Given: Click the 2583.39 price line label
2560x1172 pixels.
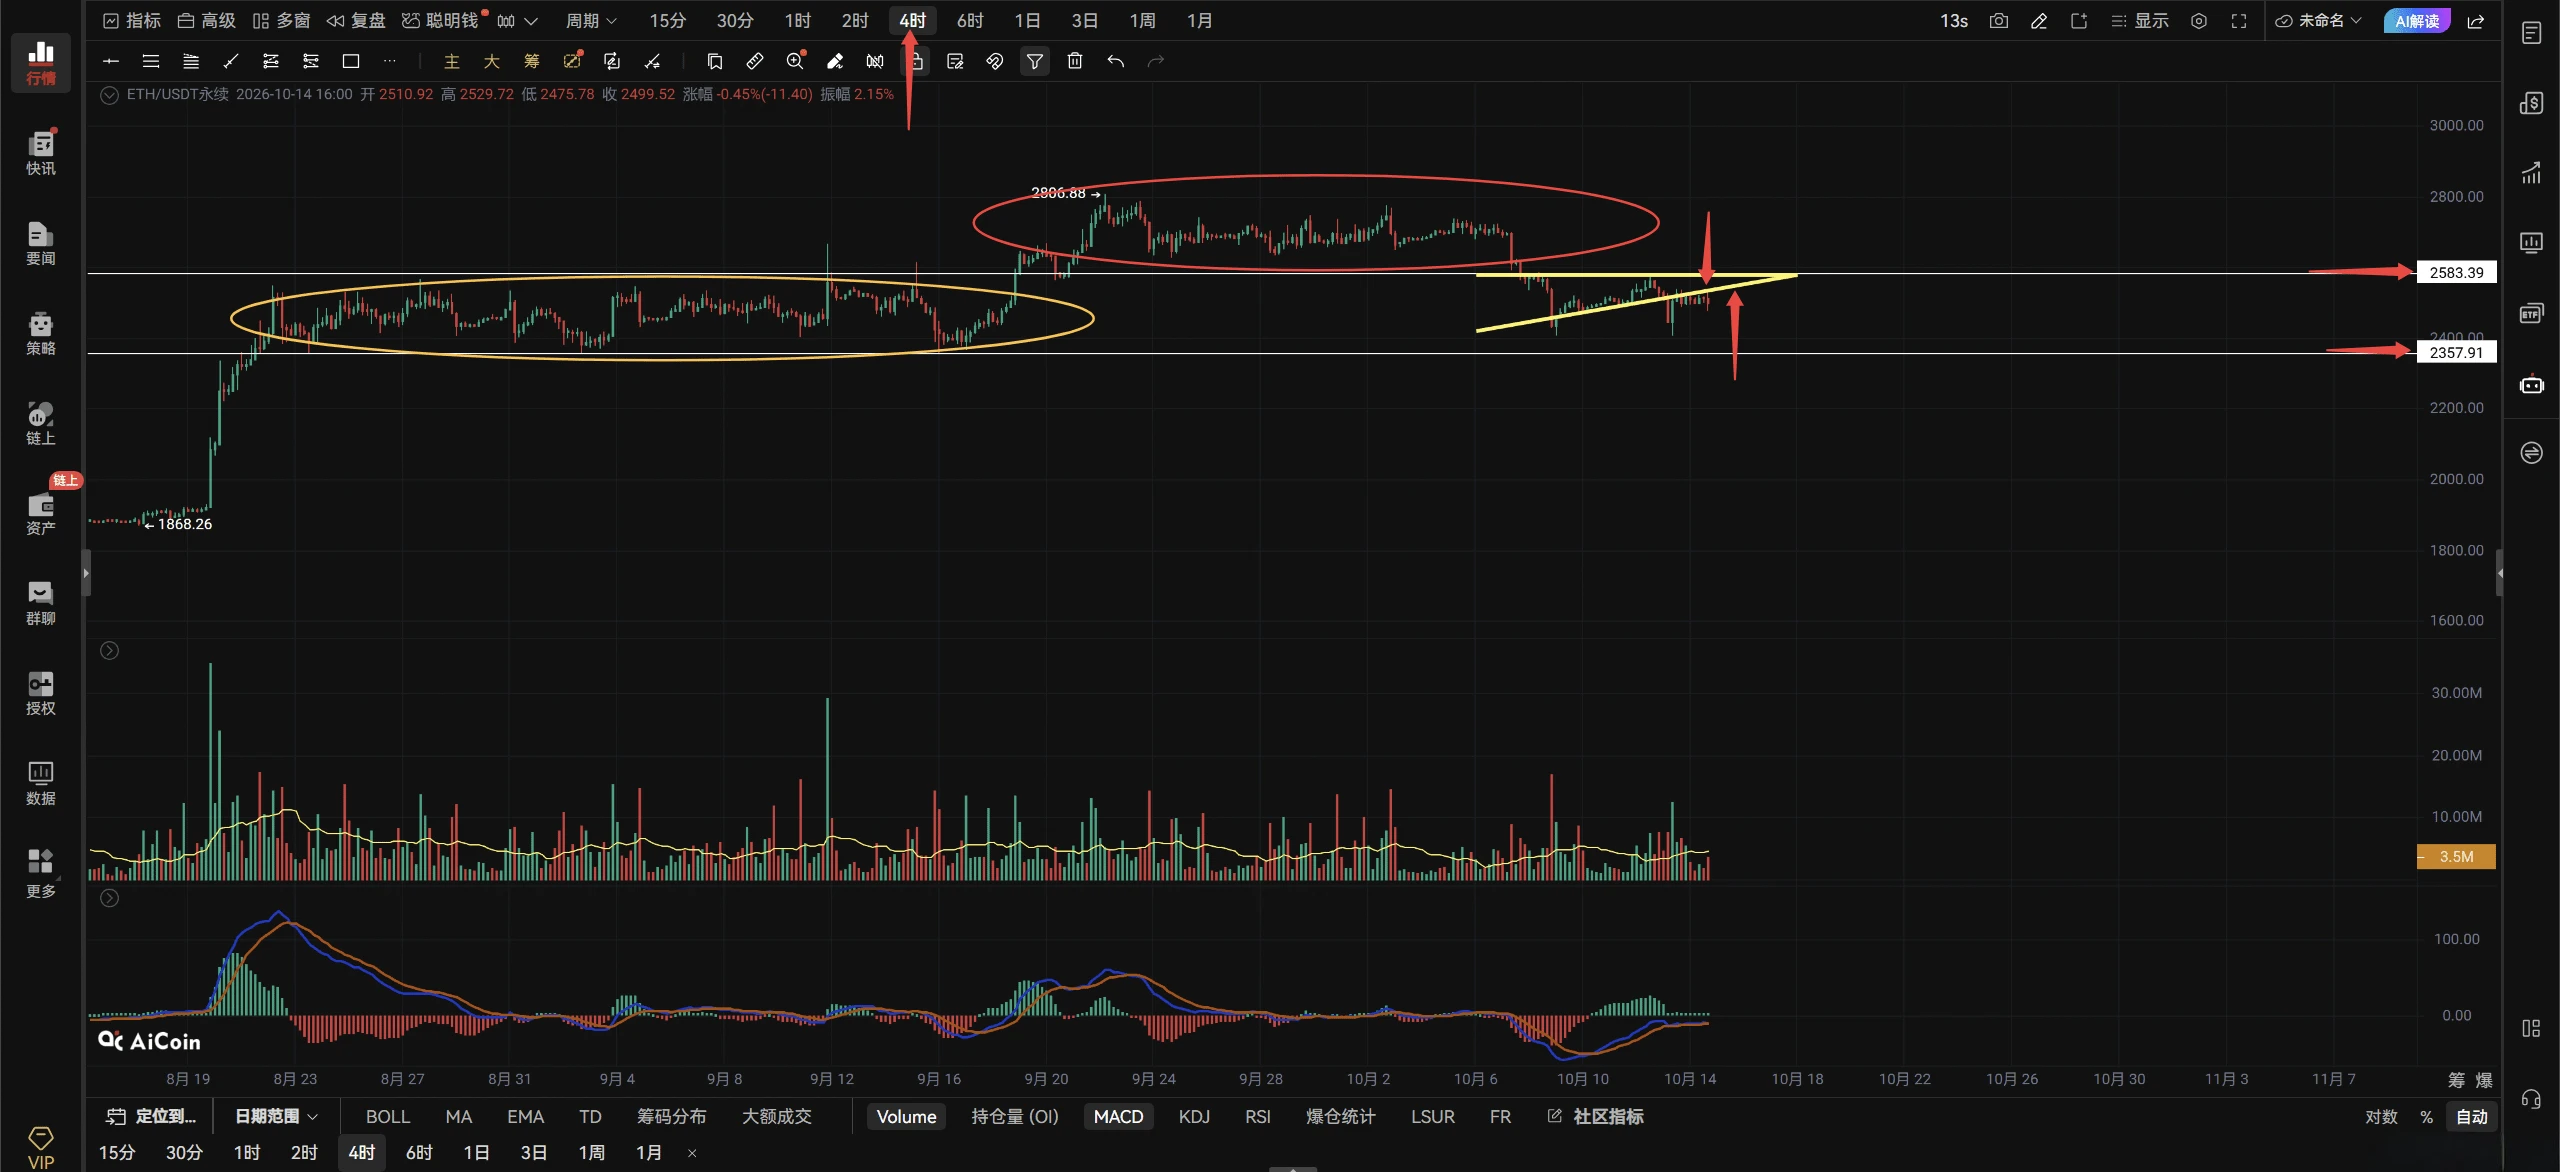Looking at the screenshot, I should 2456,272.
